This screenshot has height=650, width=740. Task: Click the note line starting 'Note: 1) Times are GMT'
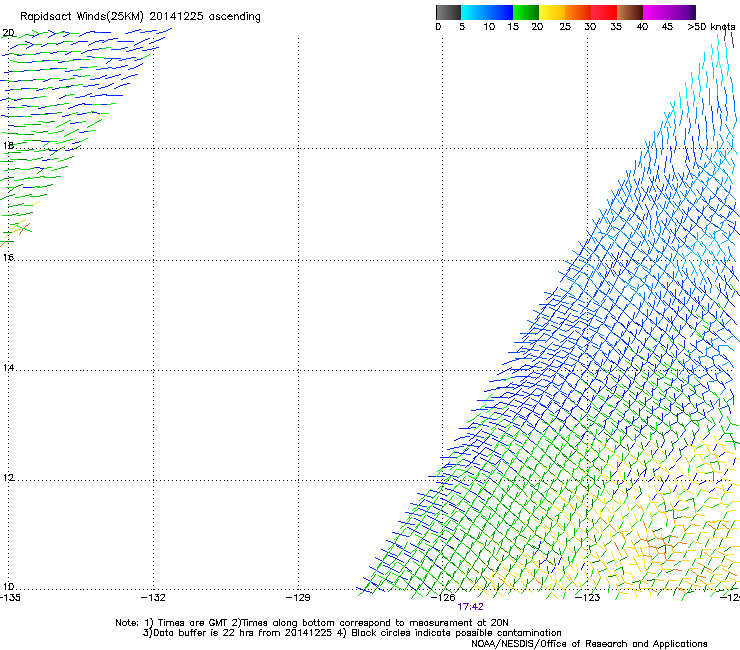(x=312, y=623)
